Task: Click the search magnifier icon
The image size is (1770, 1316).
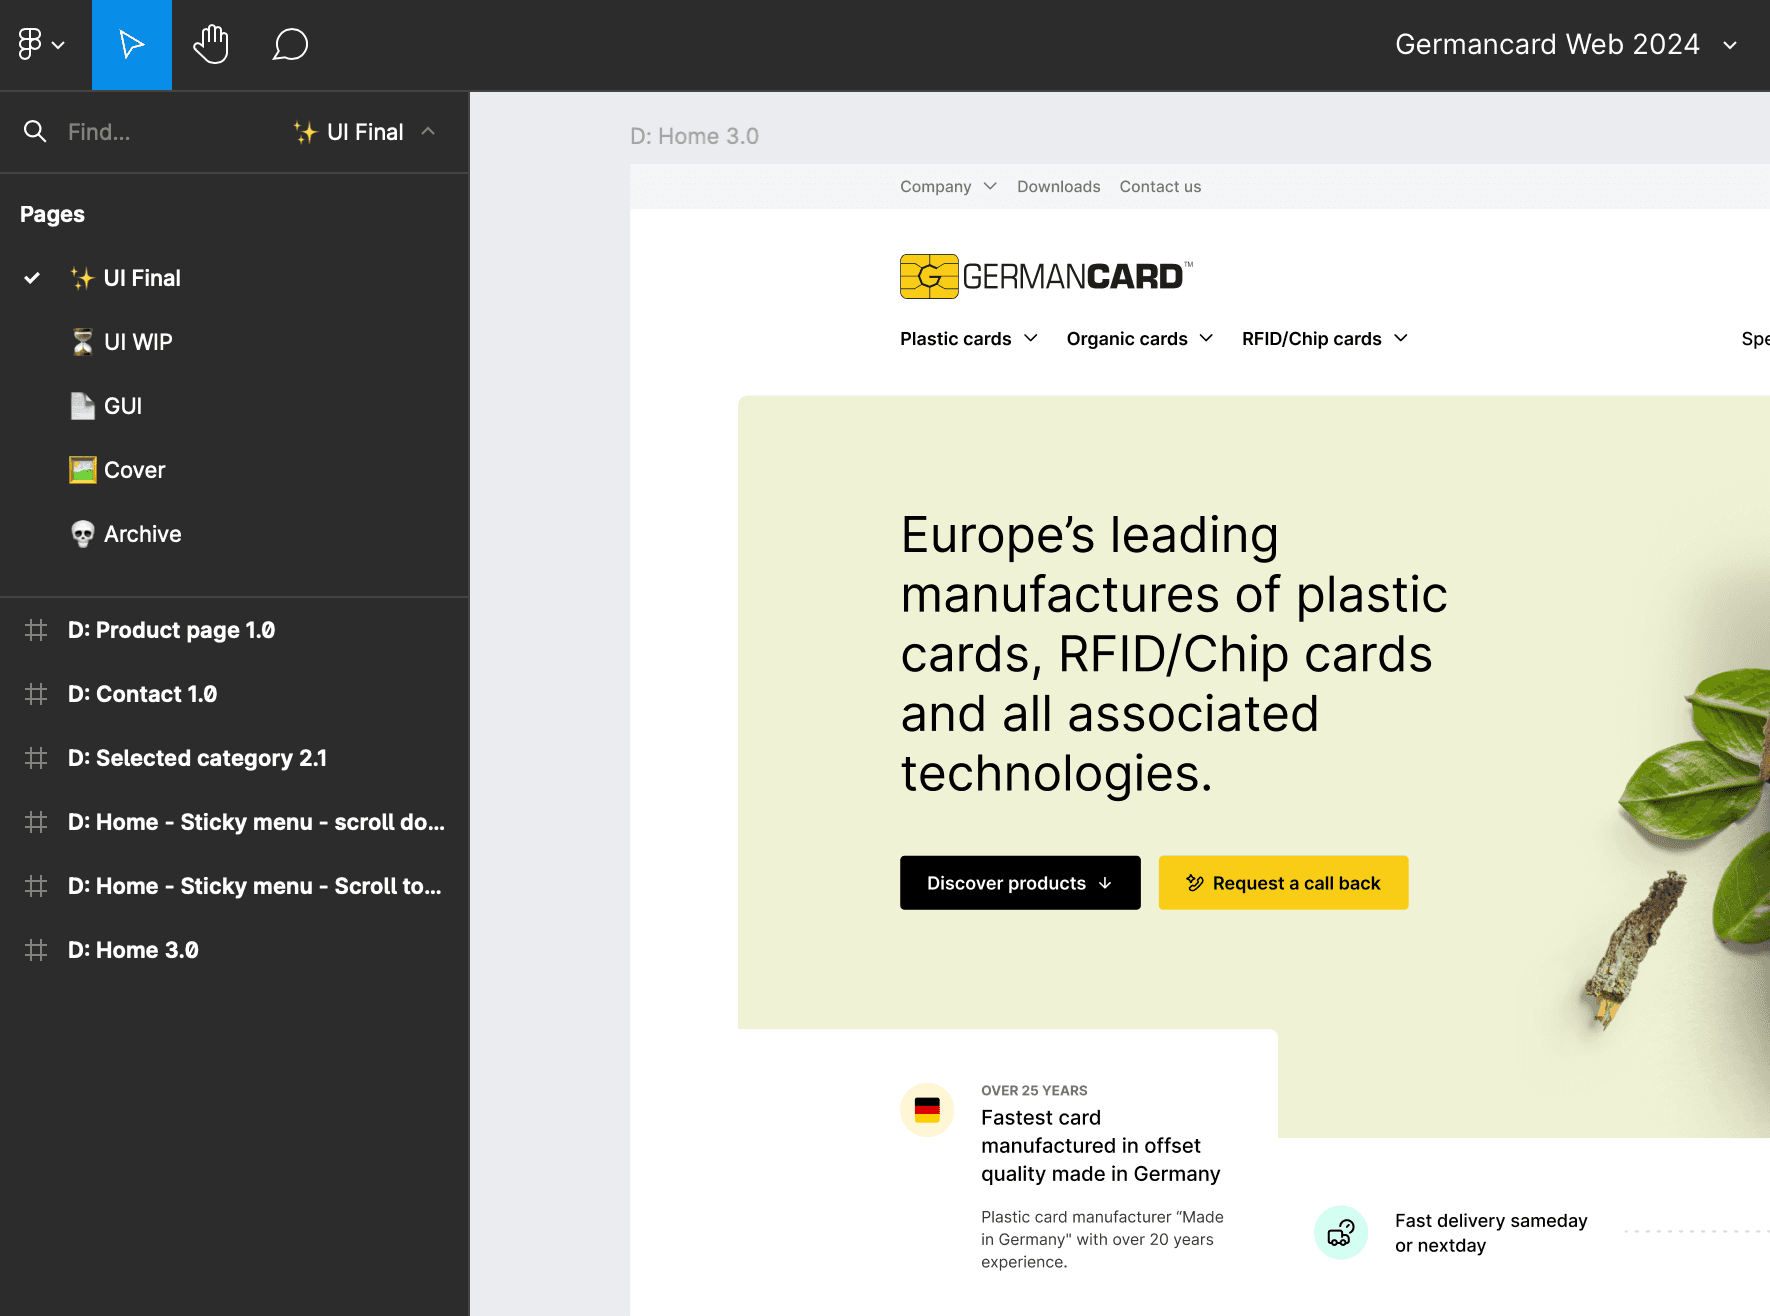Action: pos(35,131)
